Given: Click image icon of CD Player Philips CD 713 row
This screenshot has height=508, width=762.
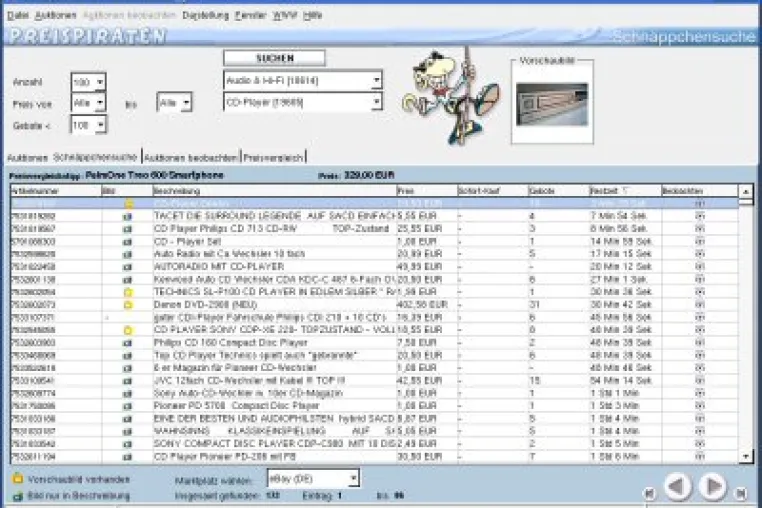Looking at the screenshot, I should click(x=127, y=229).
